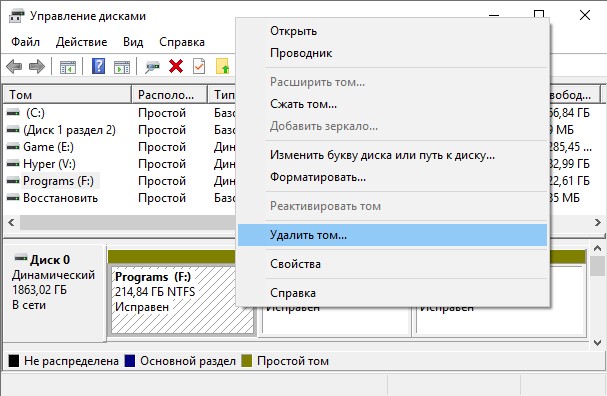Click the rescan disks connection icon

(152, 67)
